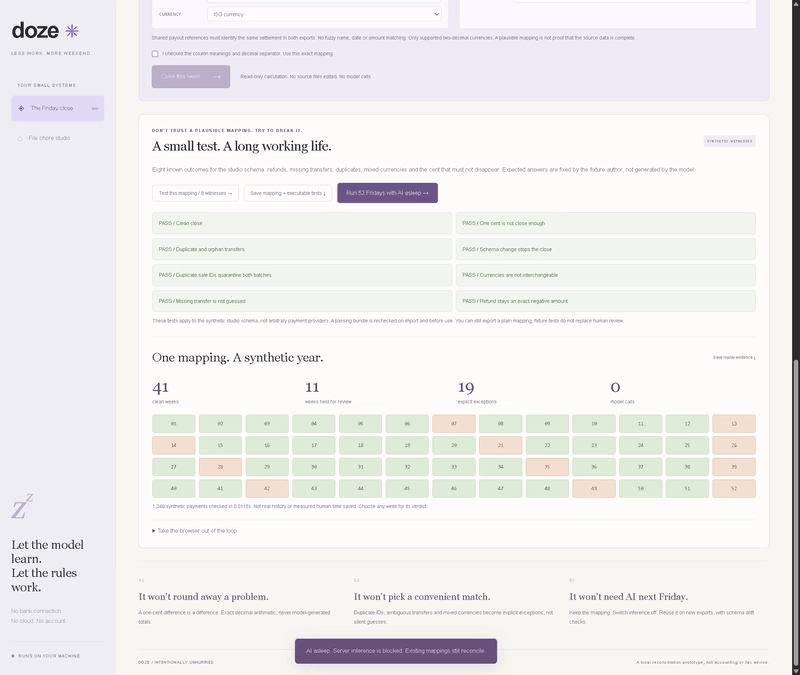Click the '19' explicit exceptions count
The height and width of the screenshot is (675, 800).
point(466,388)
